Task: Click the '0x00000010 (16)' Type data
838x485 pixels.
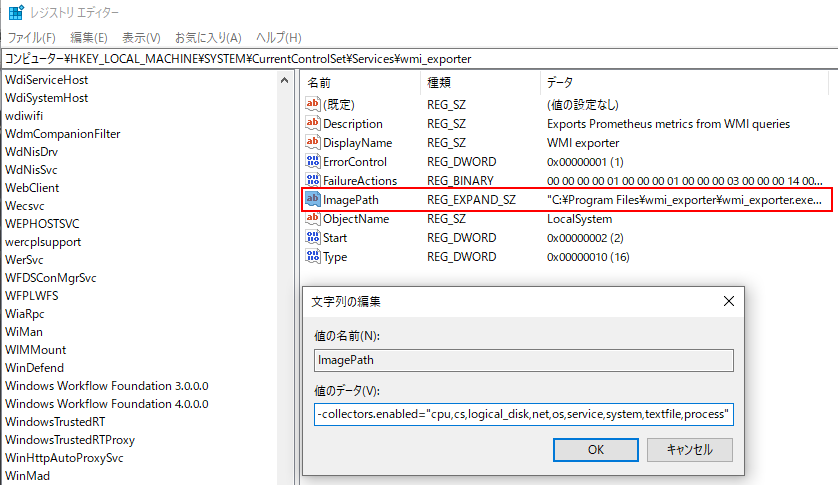Action: pyautogui.click(x=588, y=257)
